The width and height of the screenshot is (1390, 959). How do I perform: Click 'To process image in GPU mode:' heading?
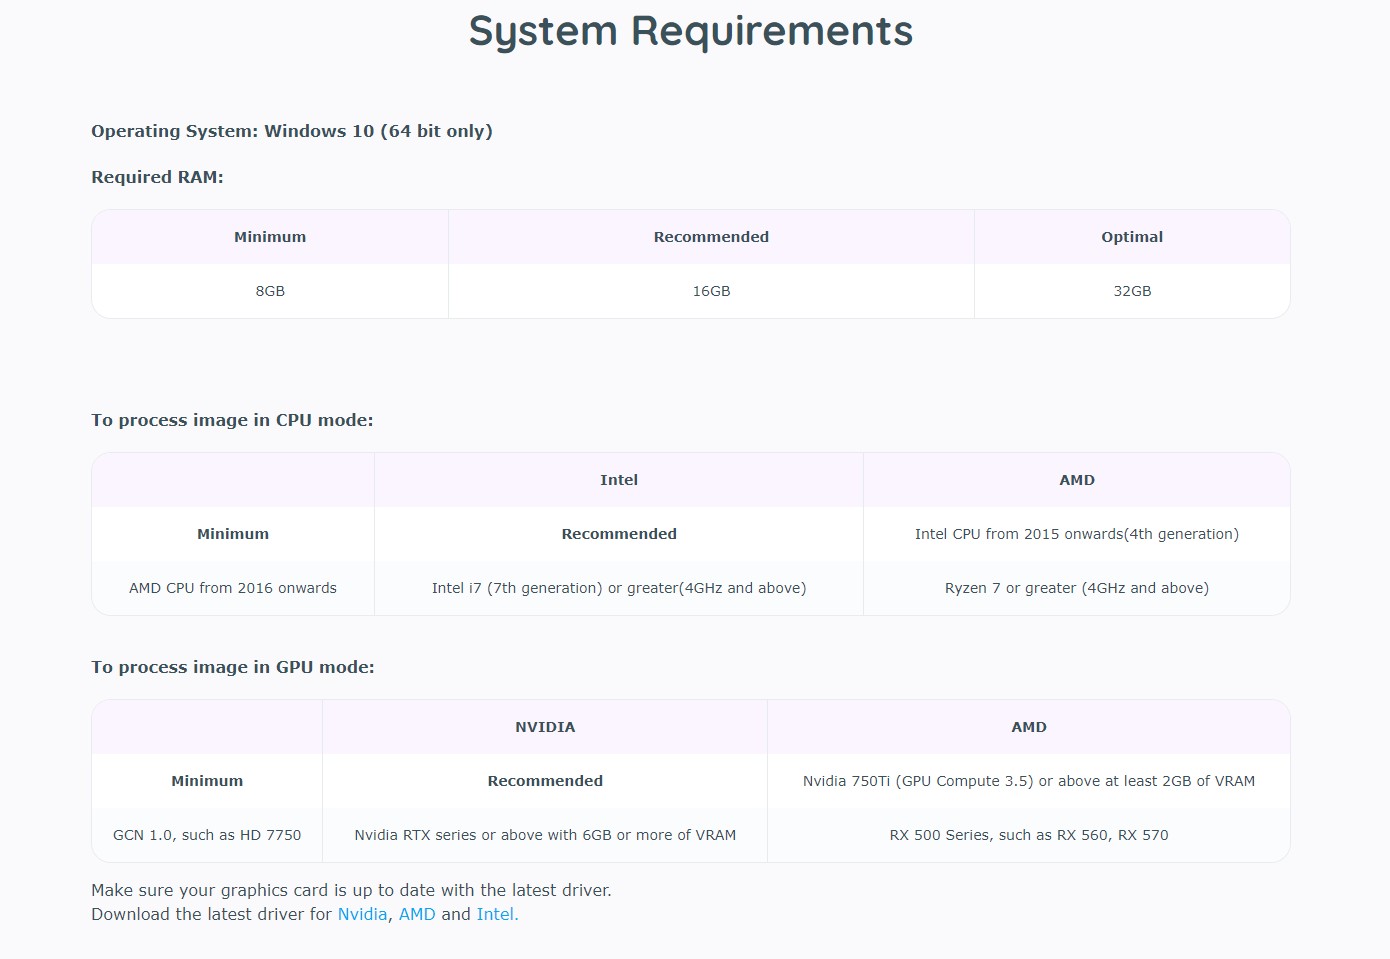click(x=233, y=667)
